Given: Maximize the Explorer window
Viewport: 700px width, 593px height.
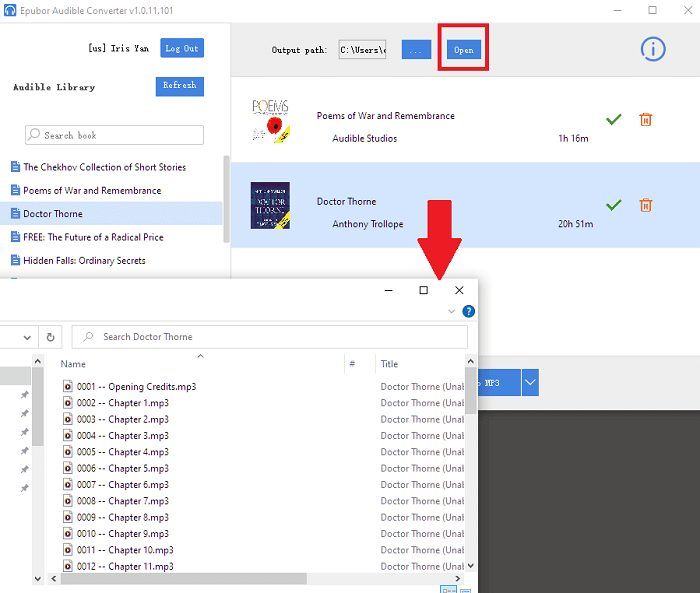Looking at the screenshot, I should [x=424, y=290].
